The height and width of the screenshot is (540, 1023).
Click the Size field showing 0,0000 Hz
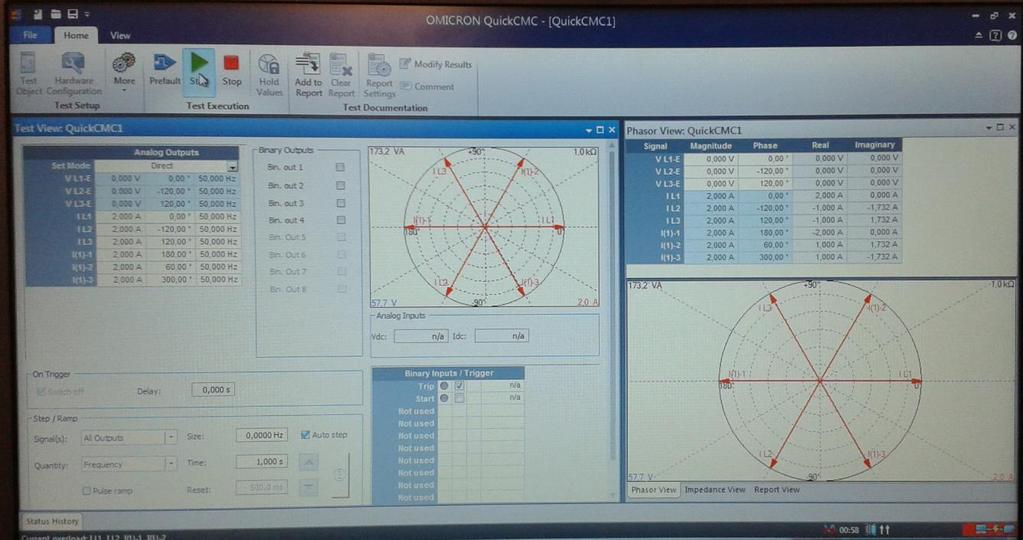pos(262,435)
